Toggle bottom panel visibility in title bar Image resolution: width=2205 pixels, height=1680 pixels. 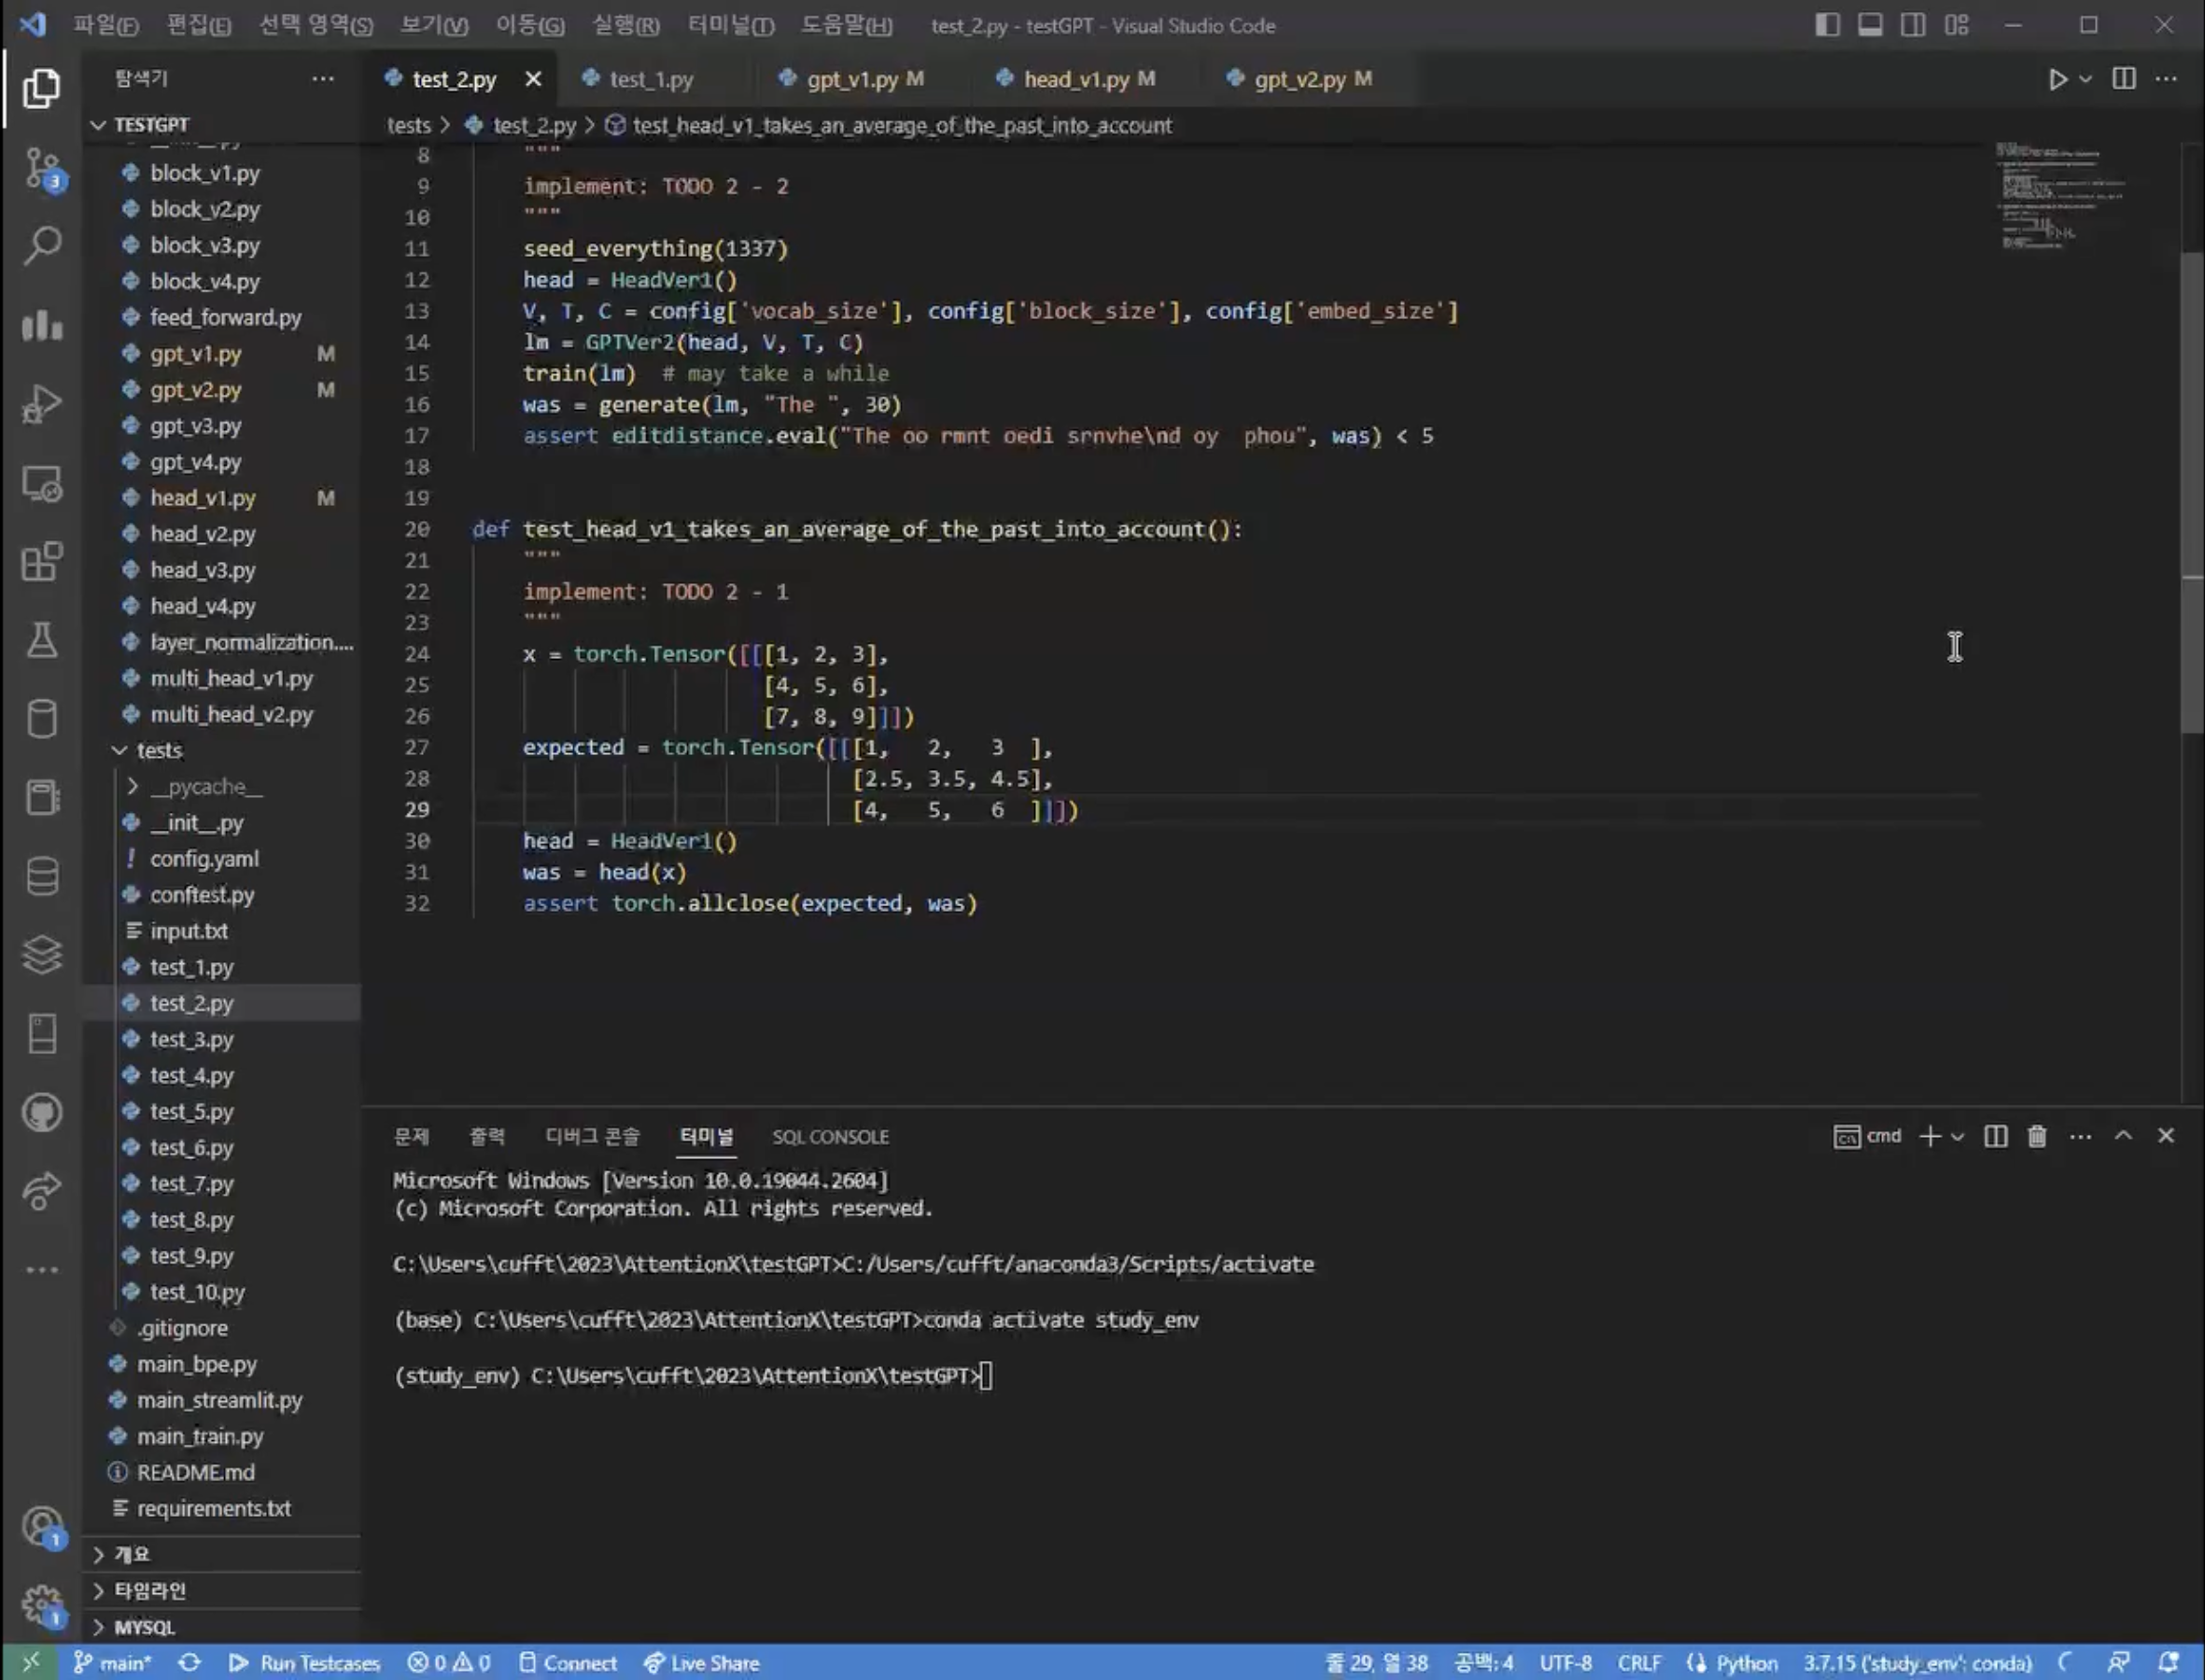1870,25
